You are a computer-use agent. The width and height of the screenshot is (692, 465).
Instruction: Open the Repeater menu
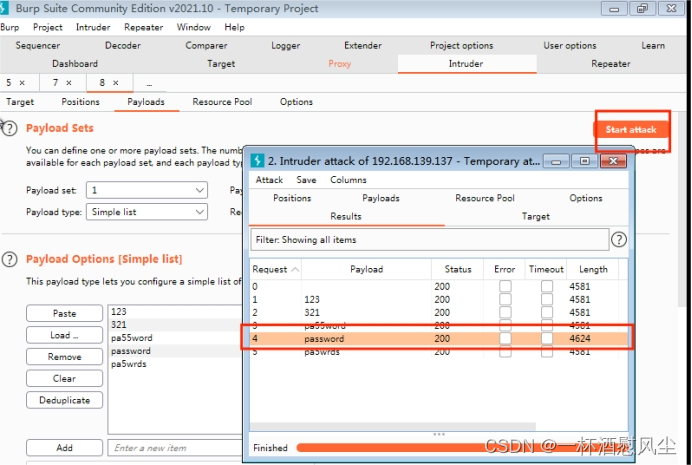point(143,27)
